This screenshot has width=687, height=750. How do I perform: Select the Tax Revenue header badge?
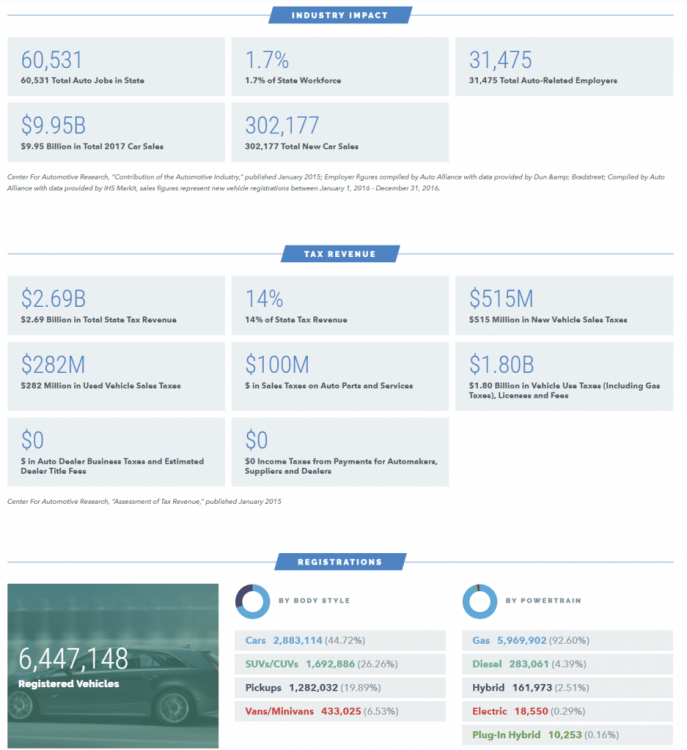click(340, 254)
